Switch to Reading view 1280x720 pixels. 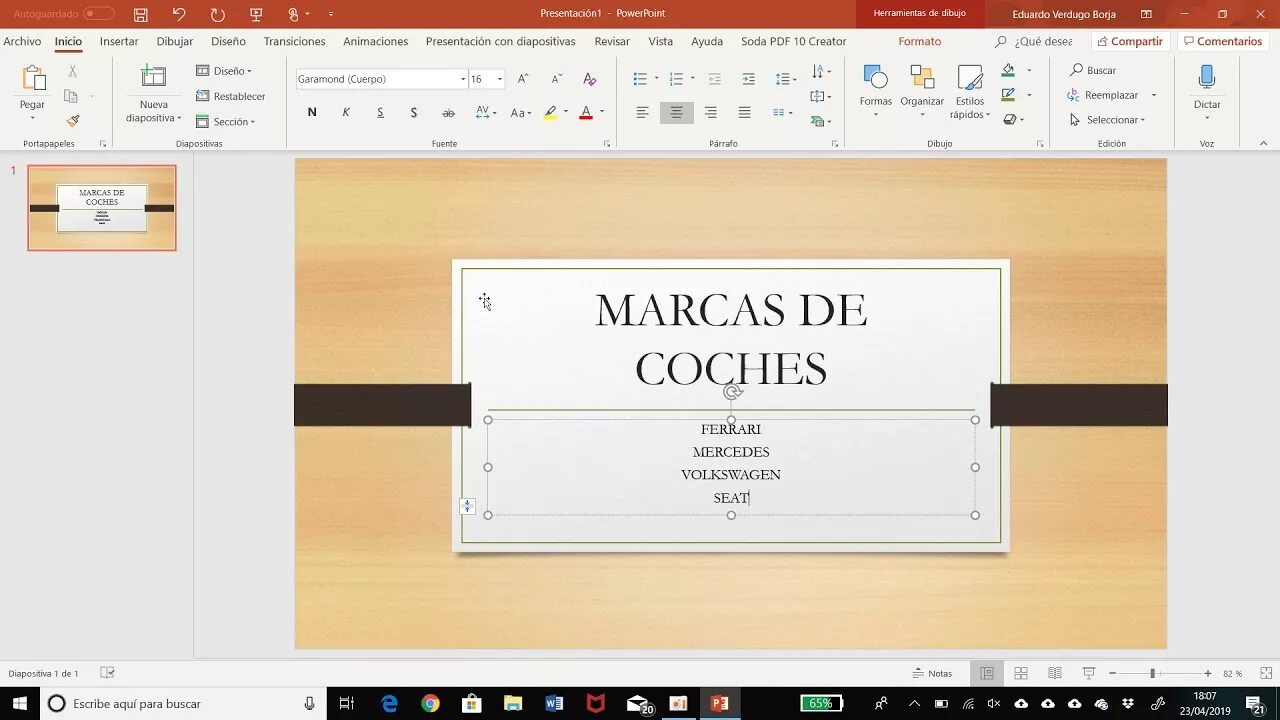point(1054,673)
